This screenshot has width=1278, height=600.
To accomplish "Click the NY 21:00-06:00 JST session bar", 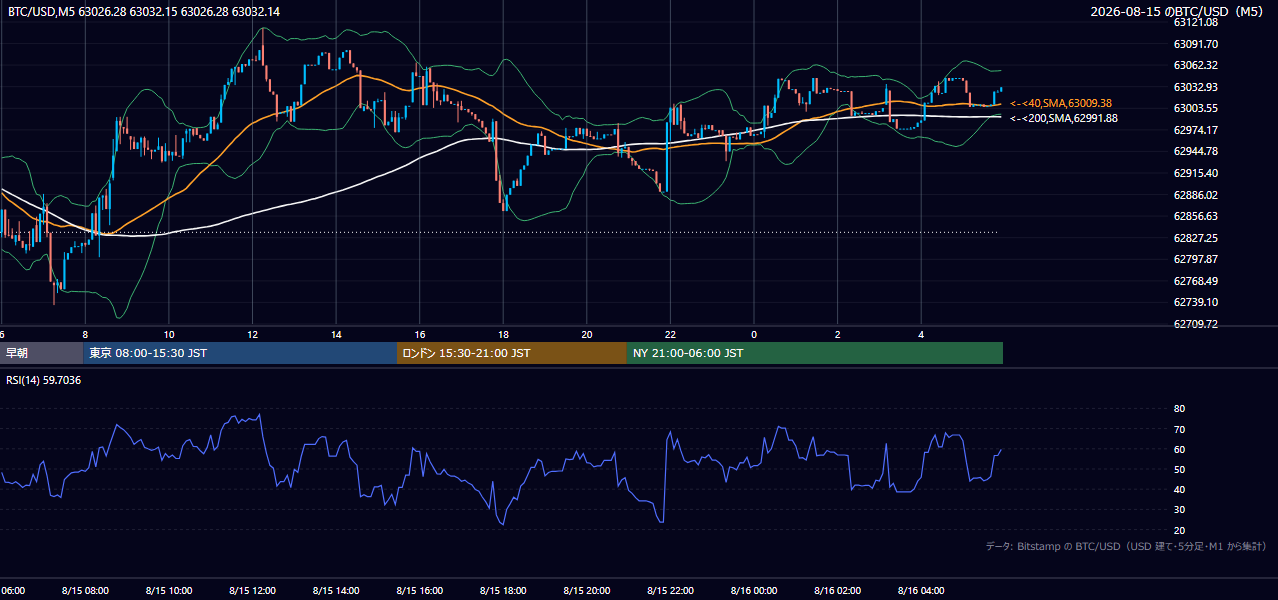I will pyautogui.click(x=815, y=353).
